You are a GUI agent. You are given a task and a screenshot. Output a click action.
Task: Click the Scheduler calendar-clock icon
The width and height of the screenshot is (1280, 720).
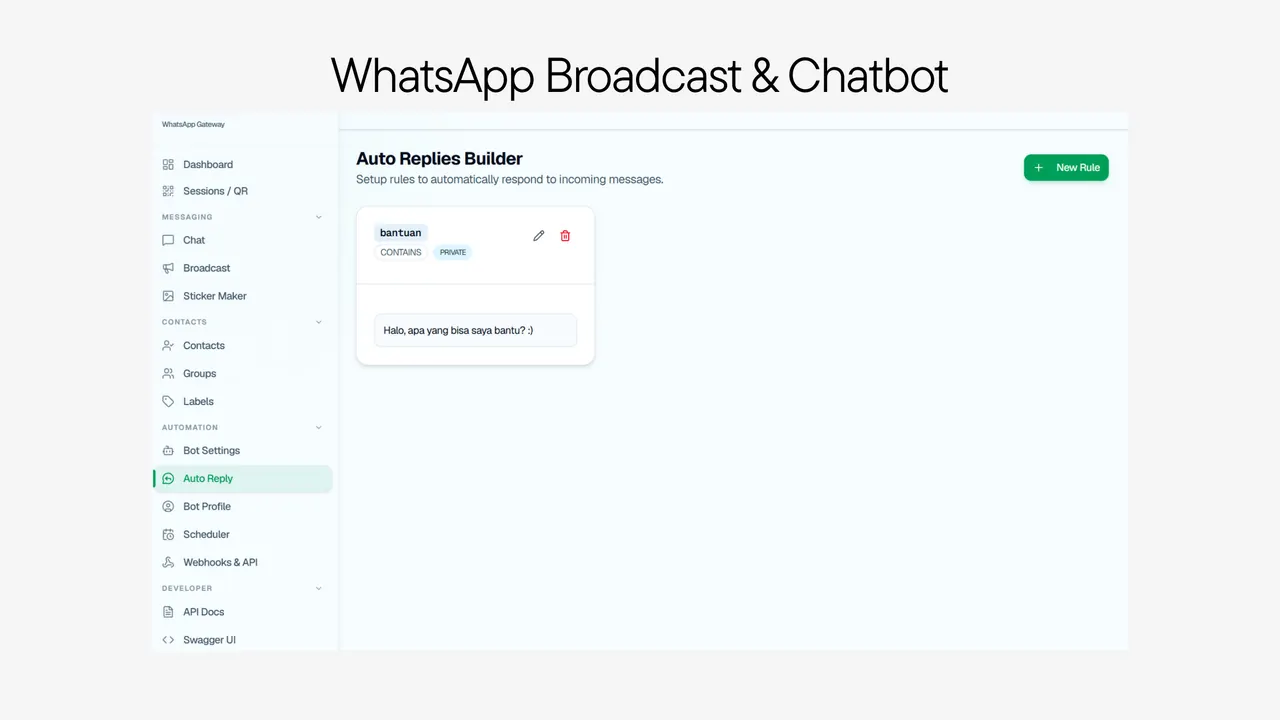point(168,534)
